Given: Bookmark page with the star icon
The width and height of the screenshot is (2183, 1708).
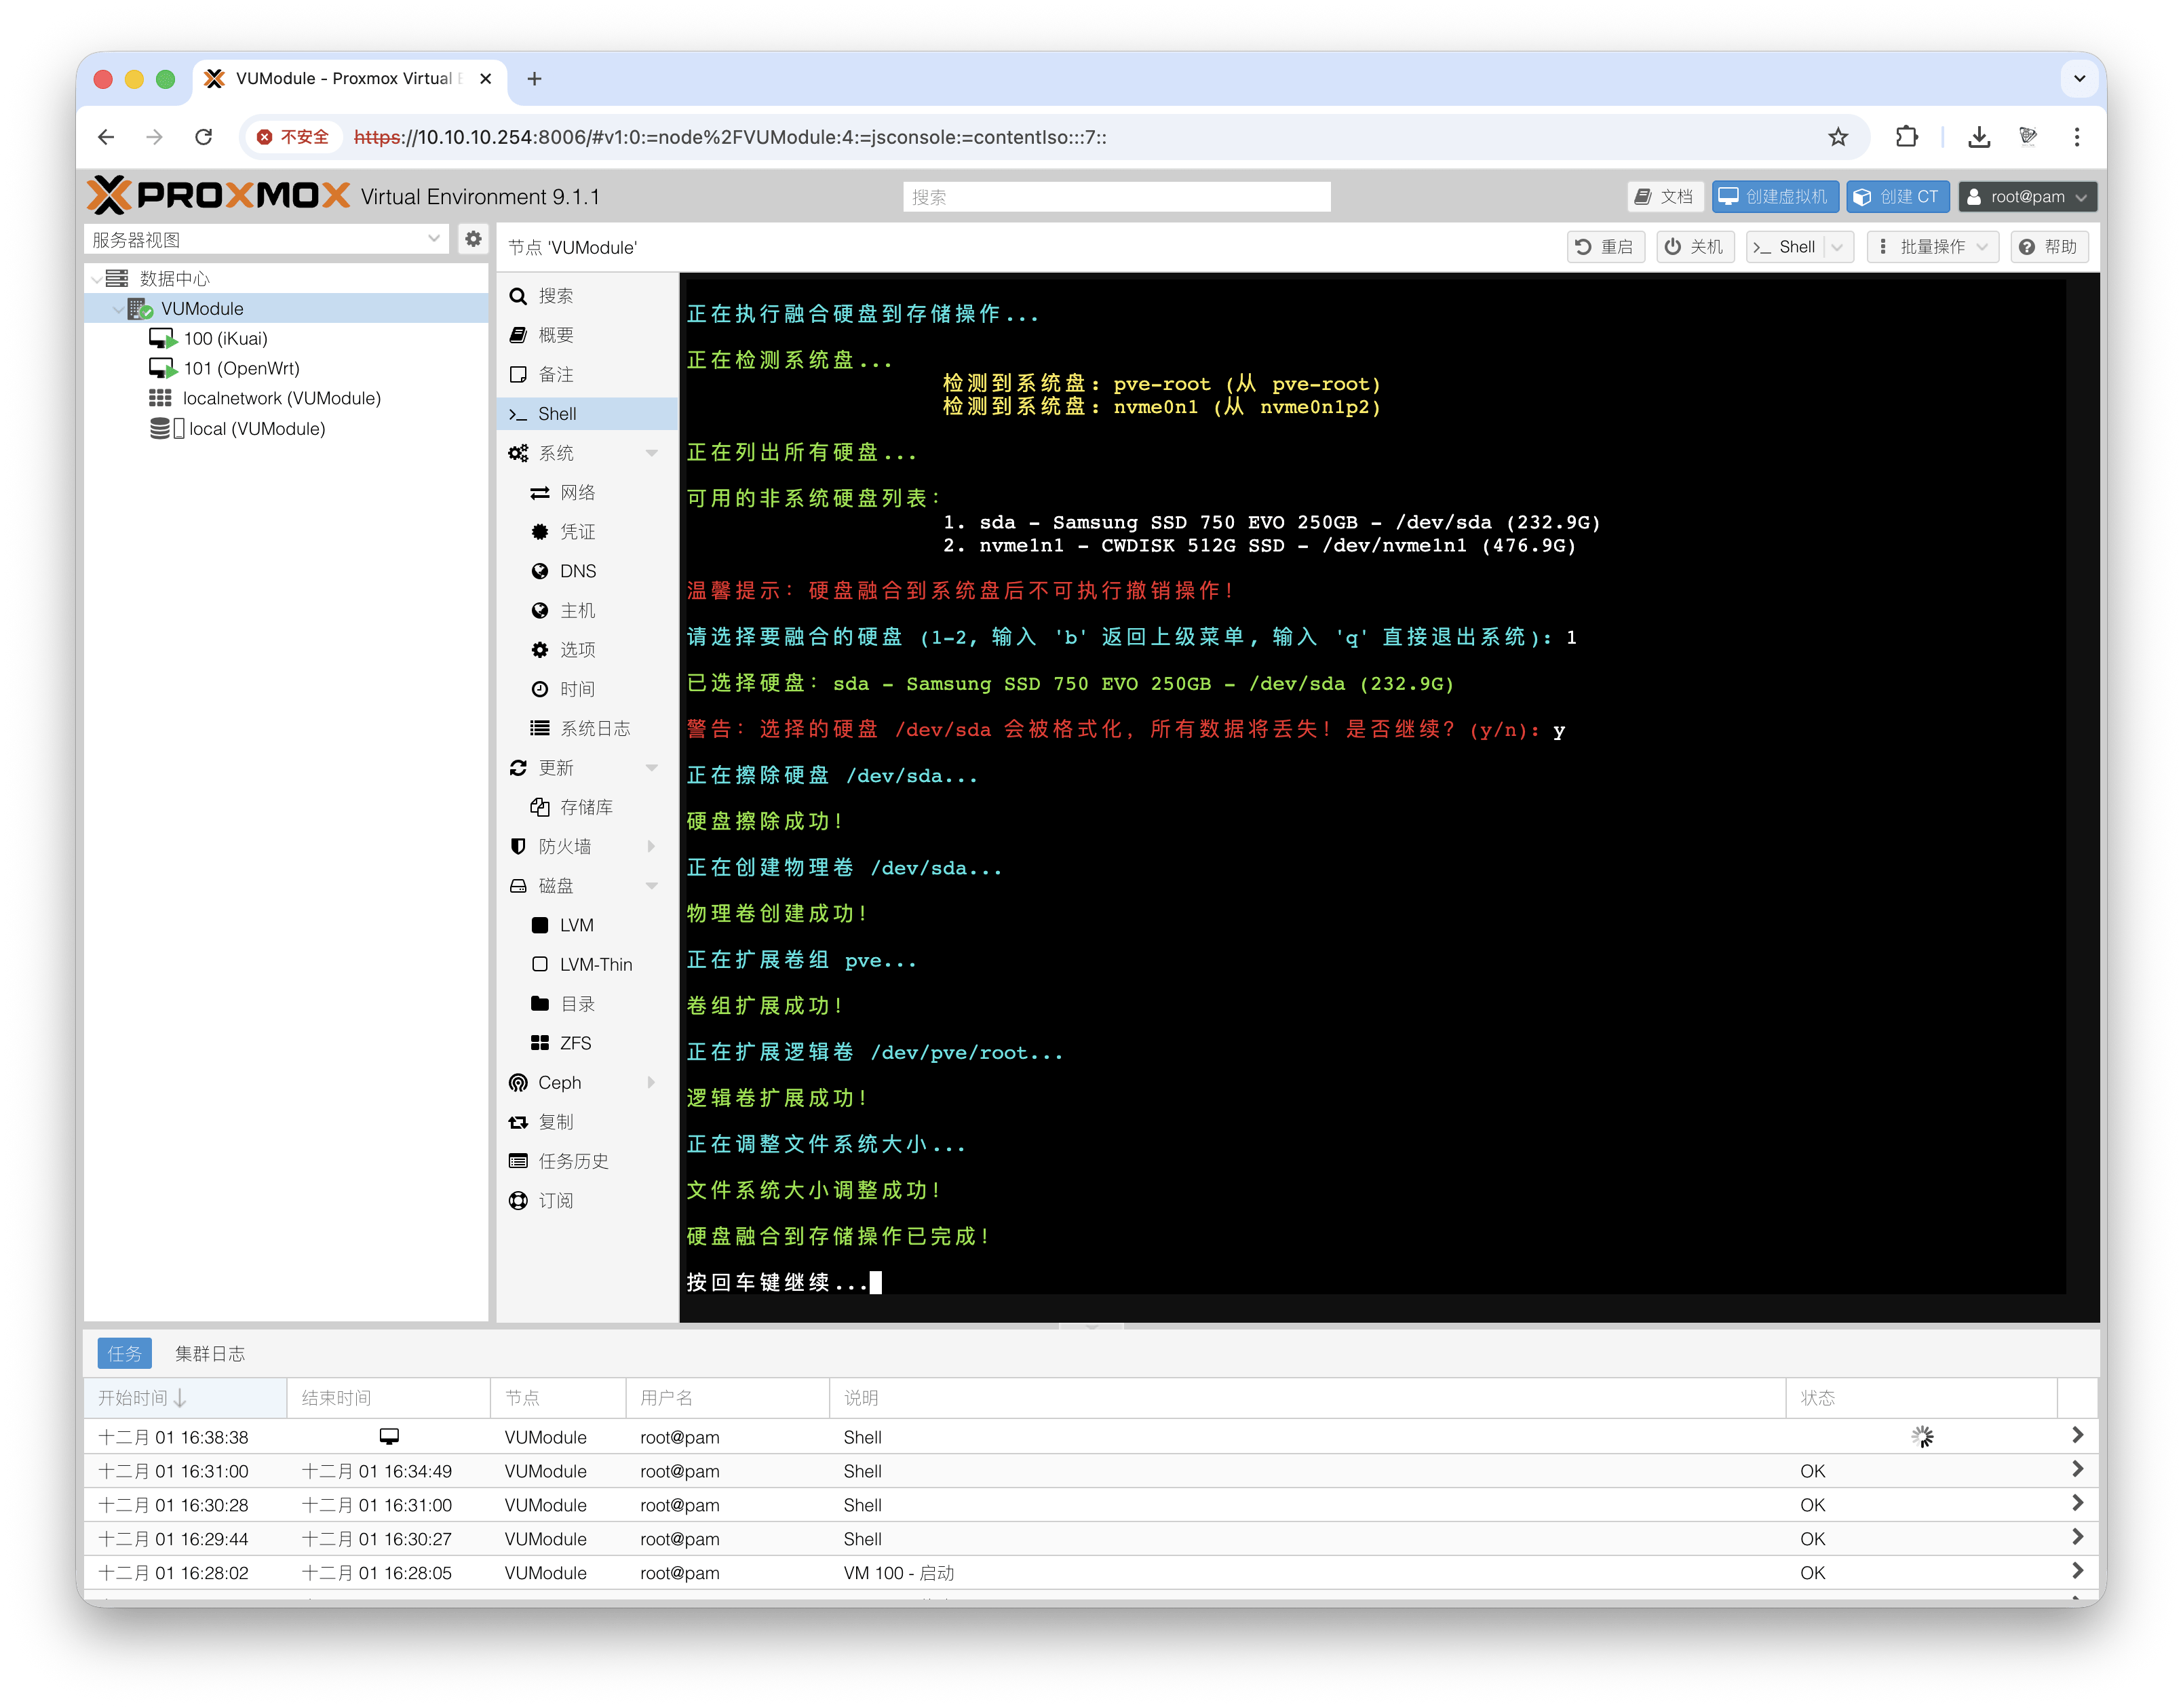Looking at the screenshot, I should (x=1838, y=137).
